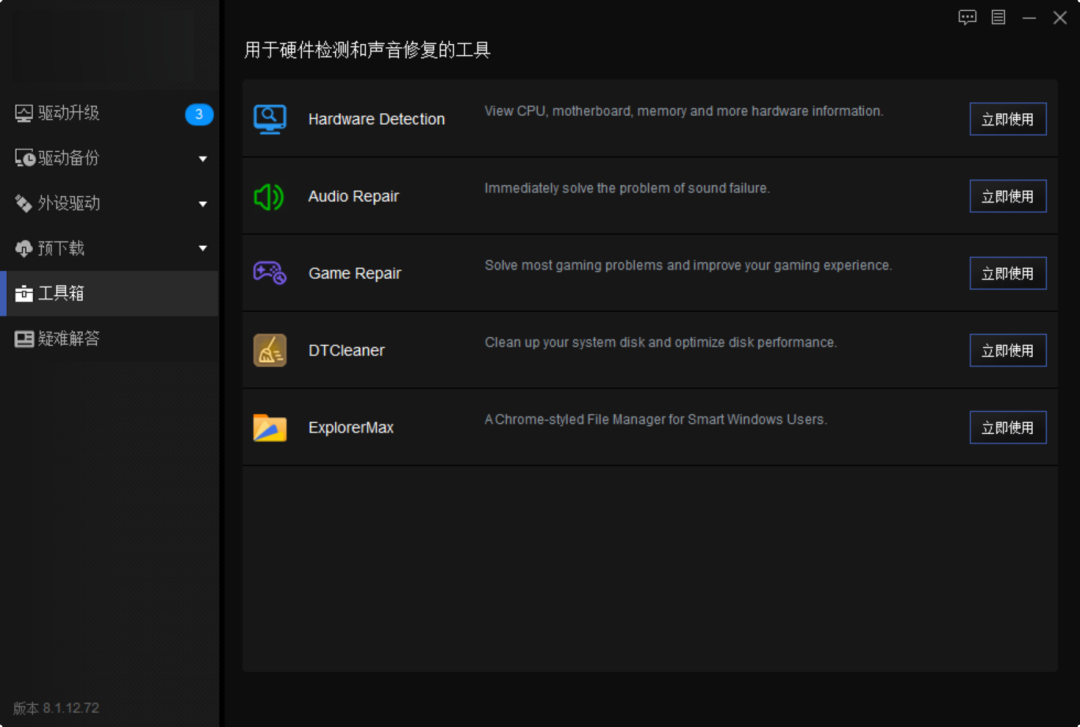Image resolution: width=1080 pixels, height=727 pixels.
Task: Click the DTCleaner broom icon
Action: 269,350
